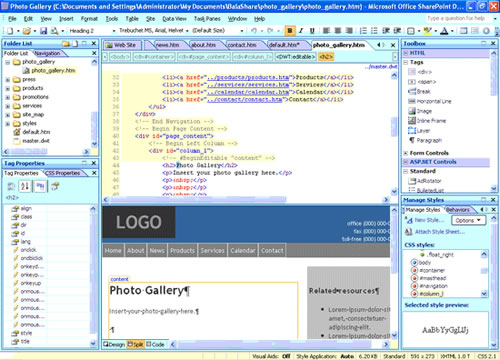
Task: Open the Data View menu
Action: (174, 19)
